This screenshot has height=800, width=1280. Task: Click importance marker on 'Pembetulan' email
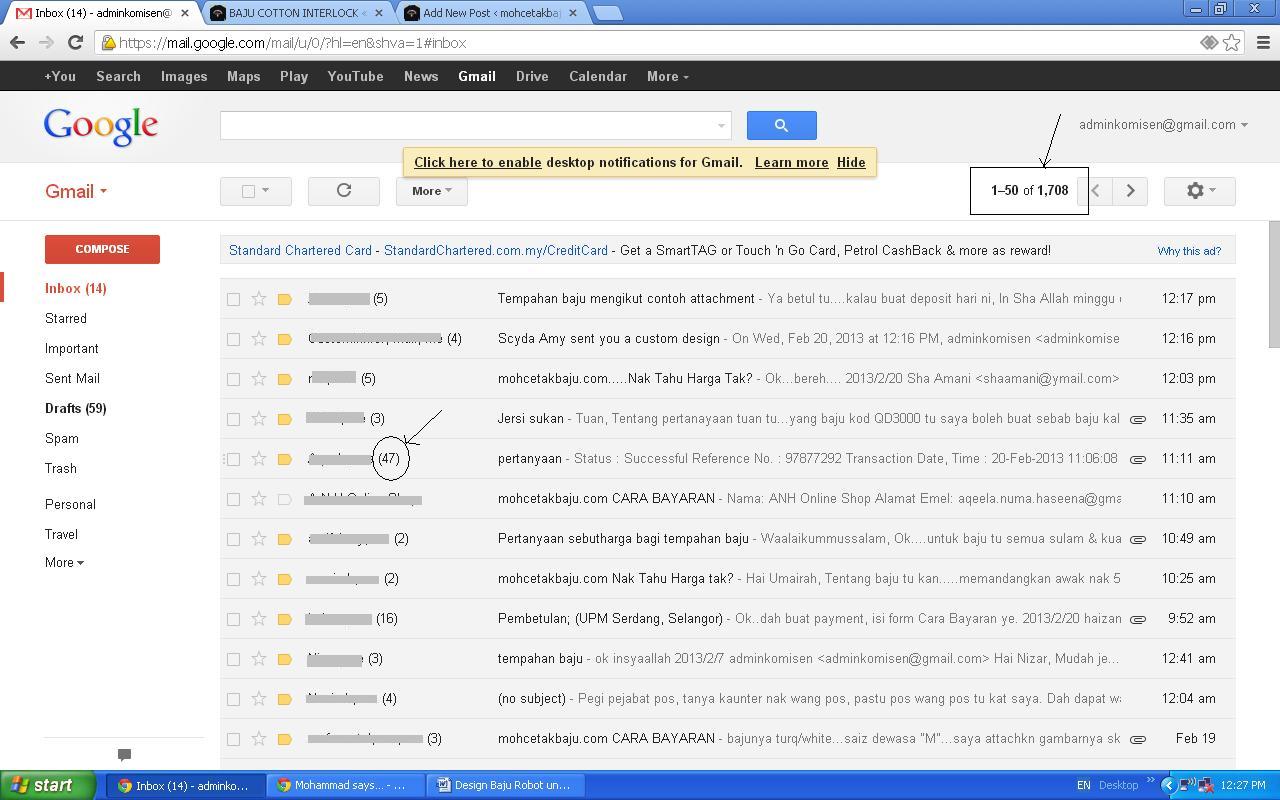click(285, 619)
